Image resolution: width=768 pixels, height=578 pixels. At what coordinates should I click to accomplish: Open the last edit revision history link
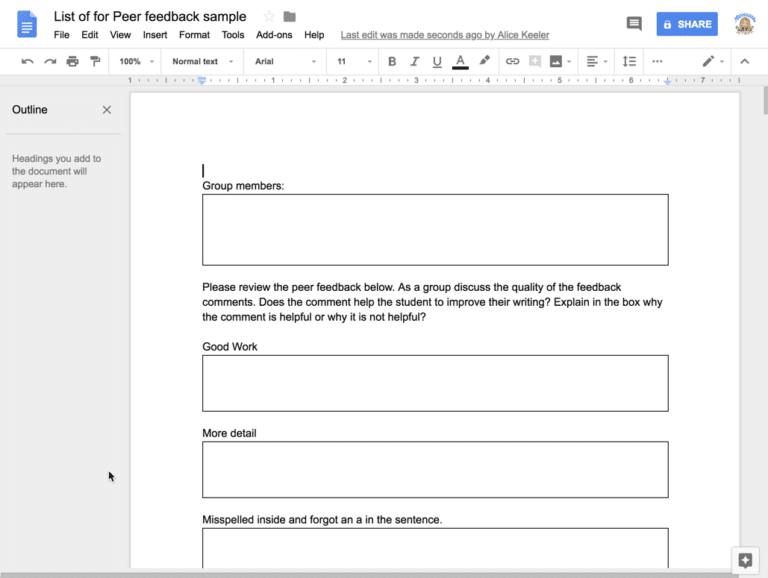point(445,35)
